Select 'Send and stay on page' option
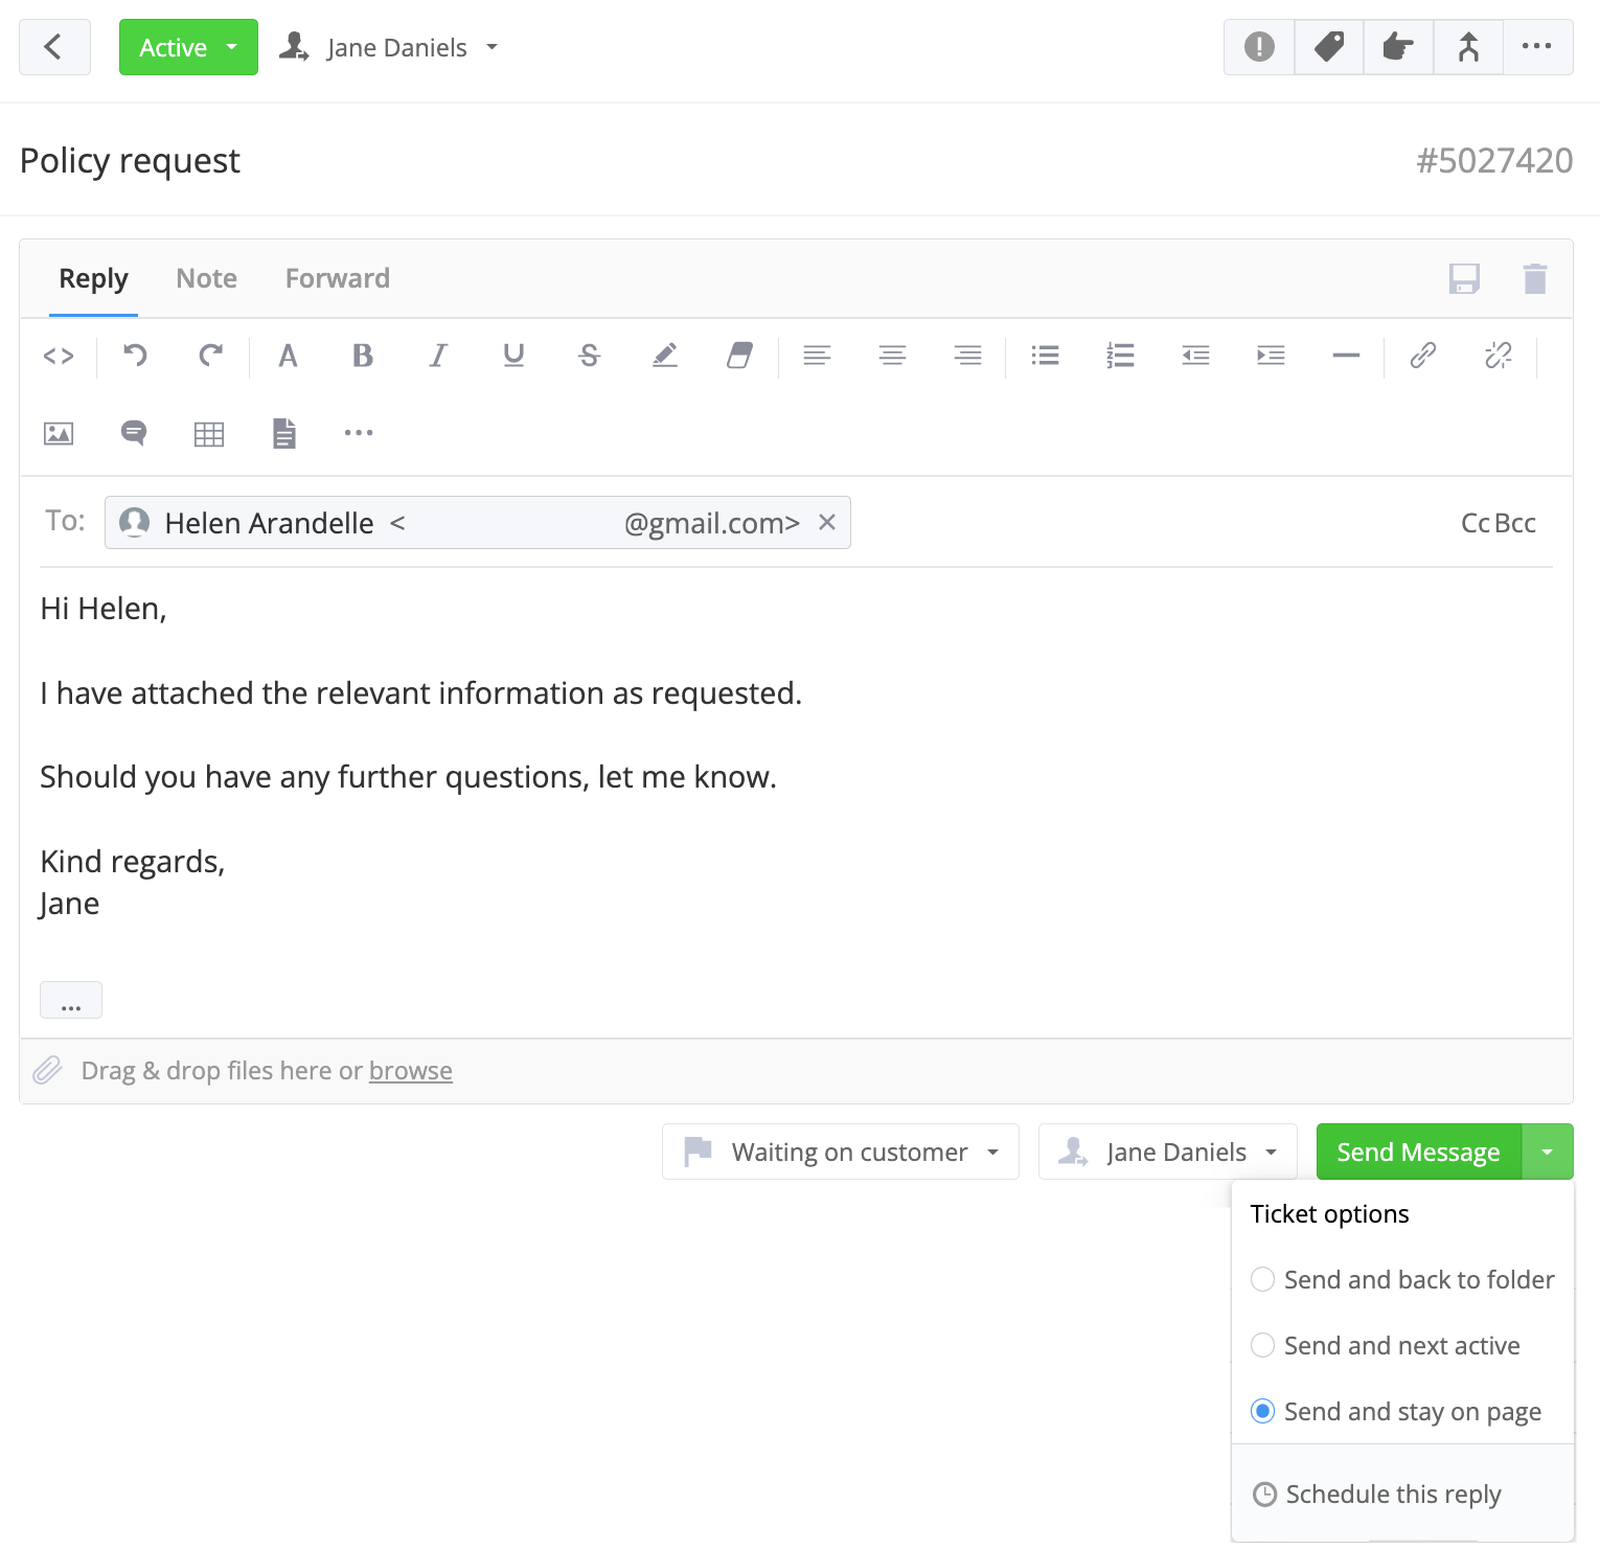 coord(1263,1412)
